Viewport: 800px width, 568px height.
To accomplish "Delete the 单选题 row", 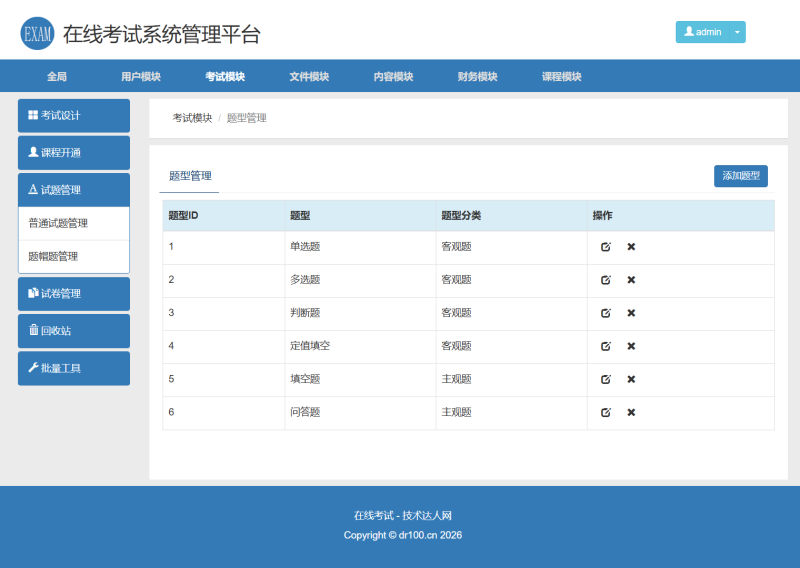I will point(631,247).
